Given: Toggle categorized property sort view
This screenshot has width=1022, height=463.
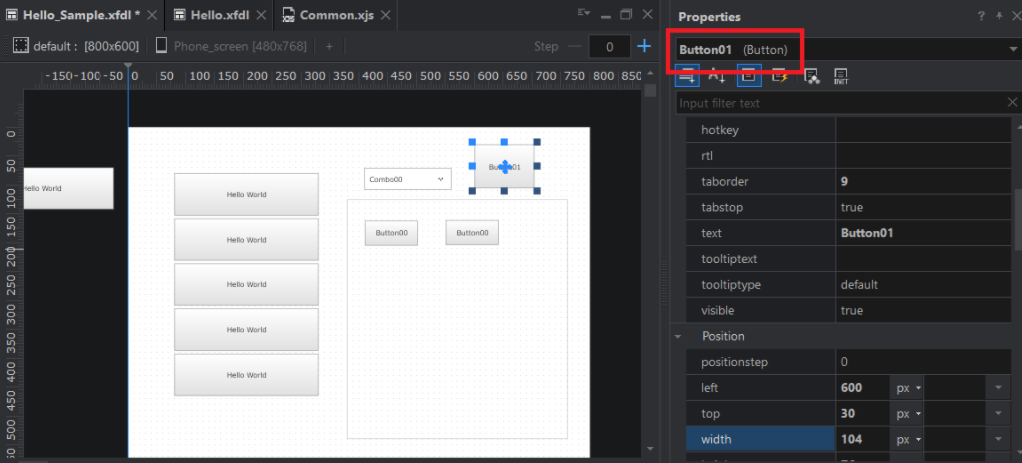Looking at the screenshot, I should click(687, 76).
